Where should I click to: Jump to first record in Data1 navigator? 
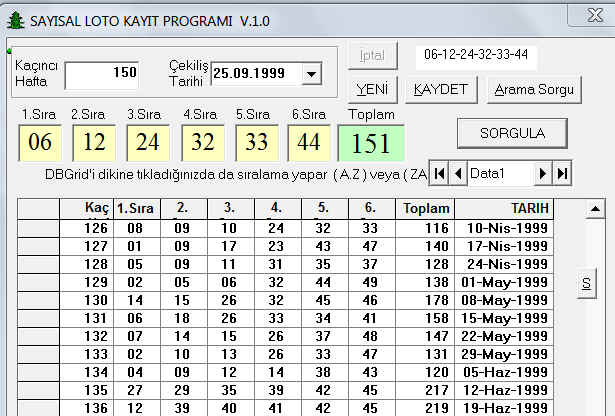point(439,173)
